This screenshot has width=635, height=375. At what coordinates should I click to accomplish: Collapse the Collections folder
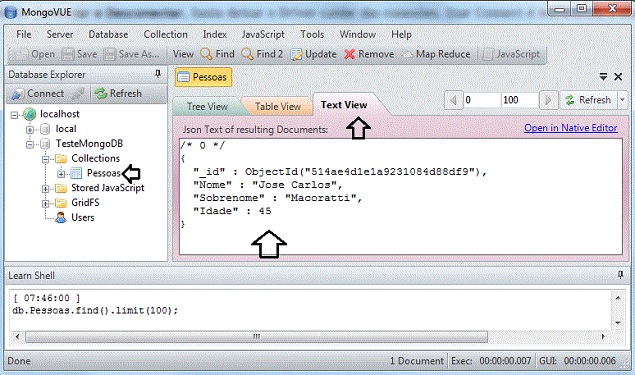tap(45, 159)
